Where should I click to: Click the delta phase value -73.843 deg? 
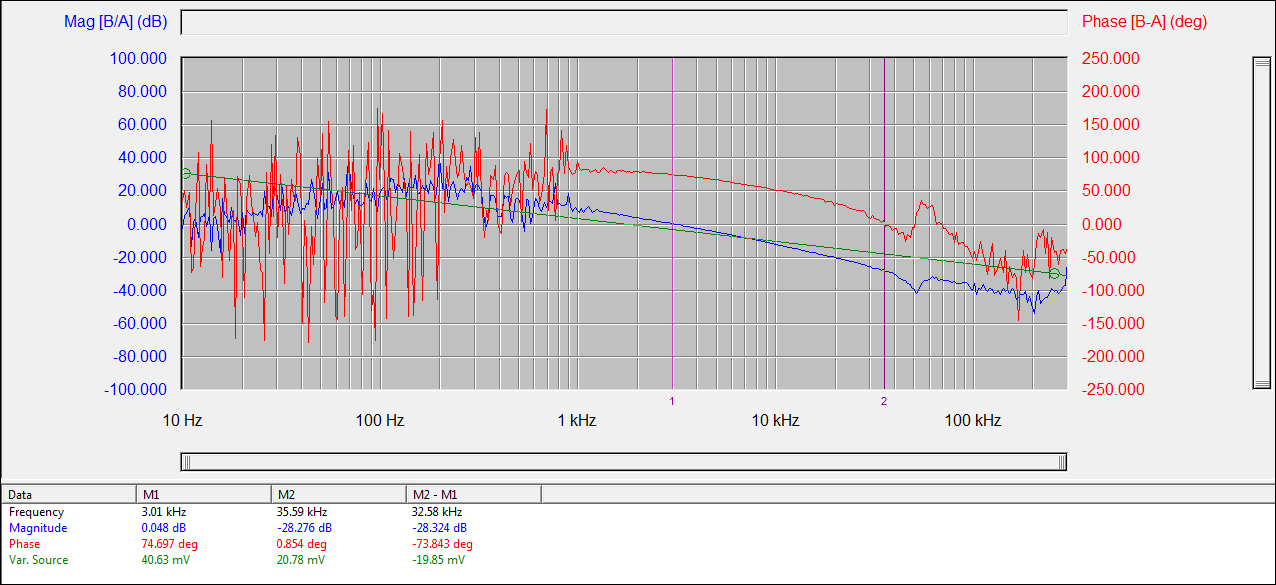442,544
